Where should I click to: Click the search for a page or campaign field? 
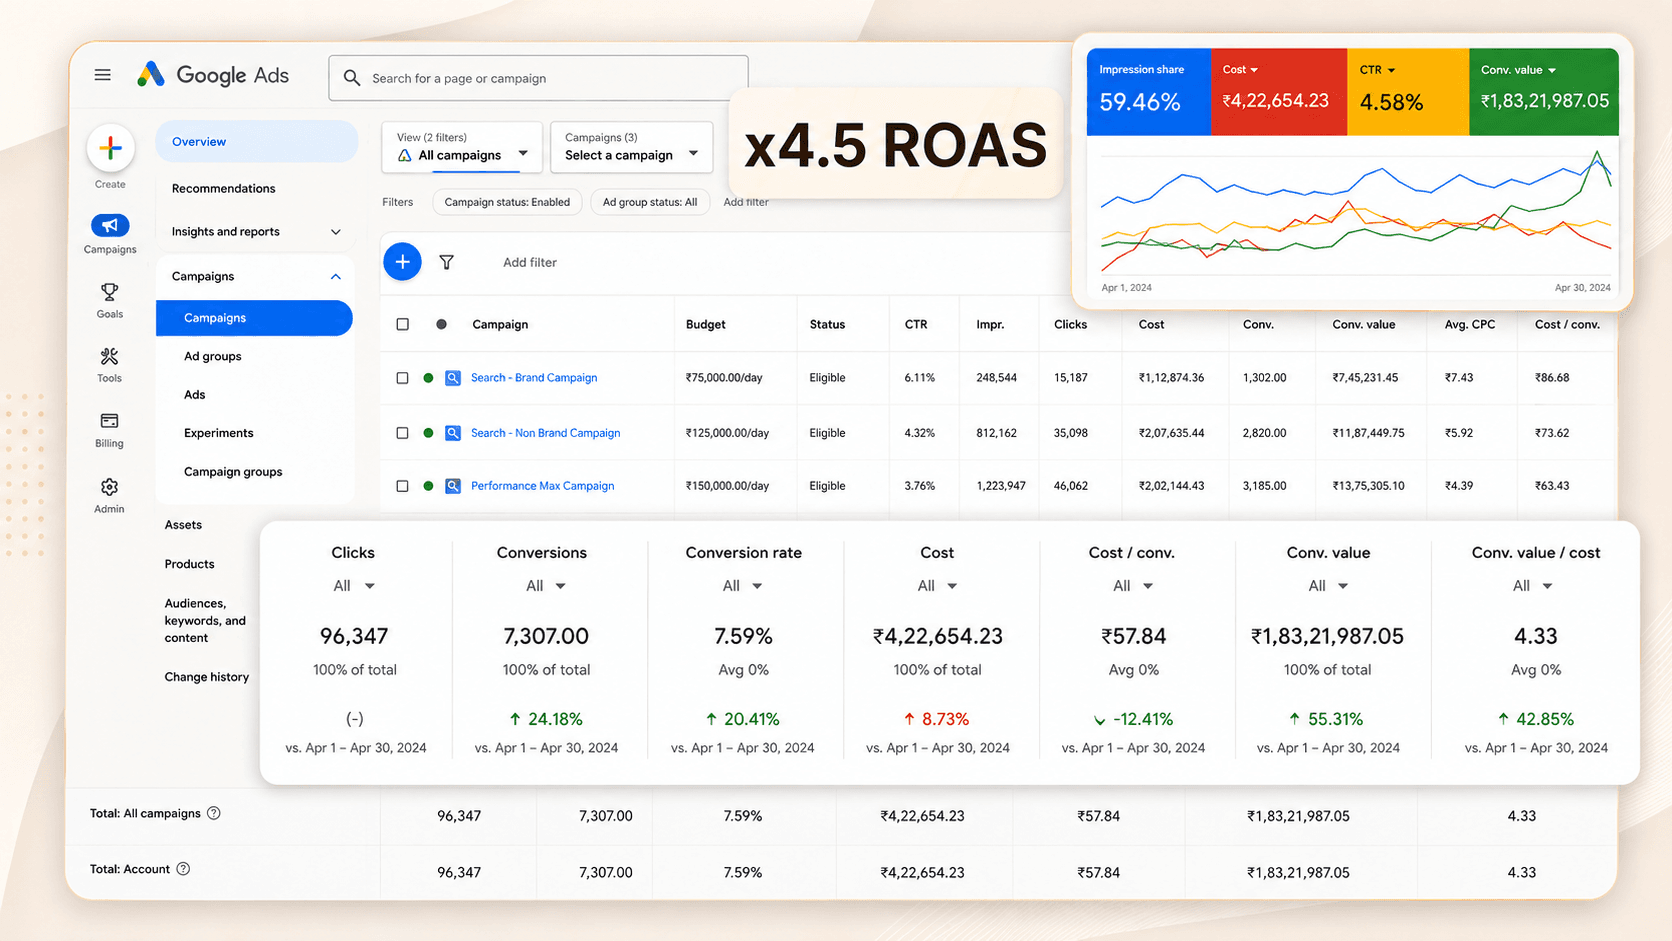(538, 78)
